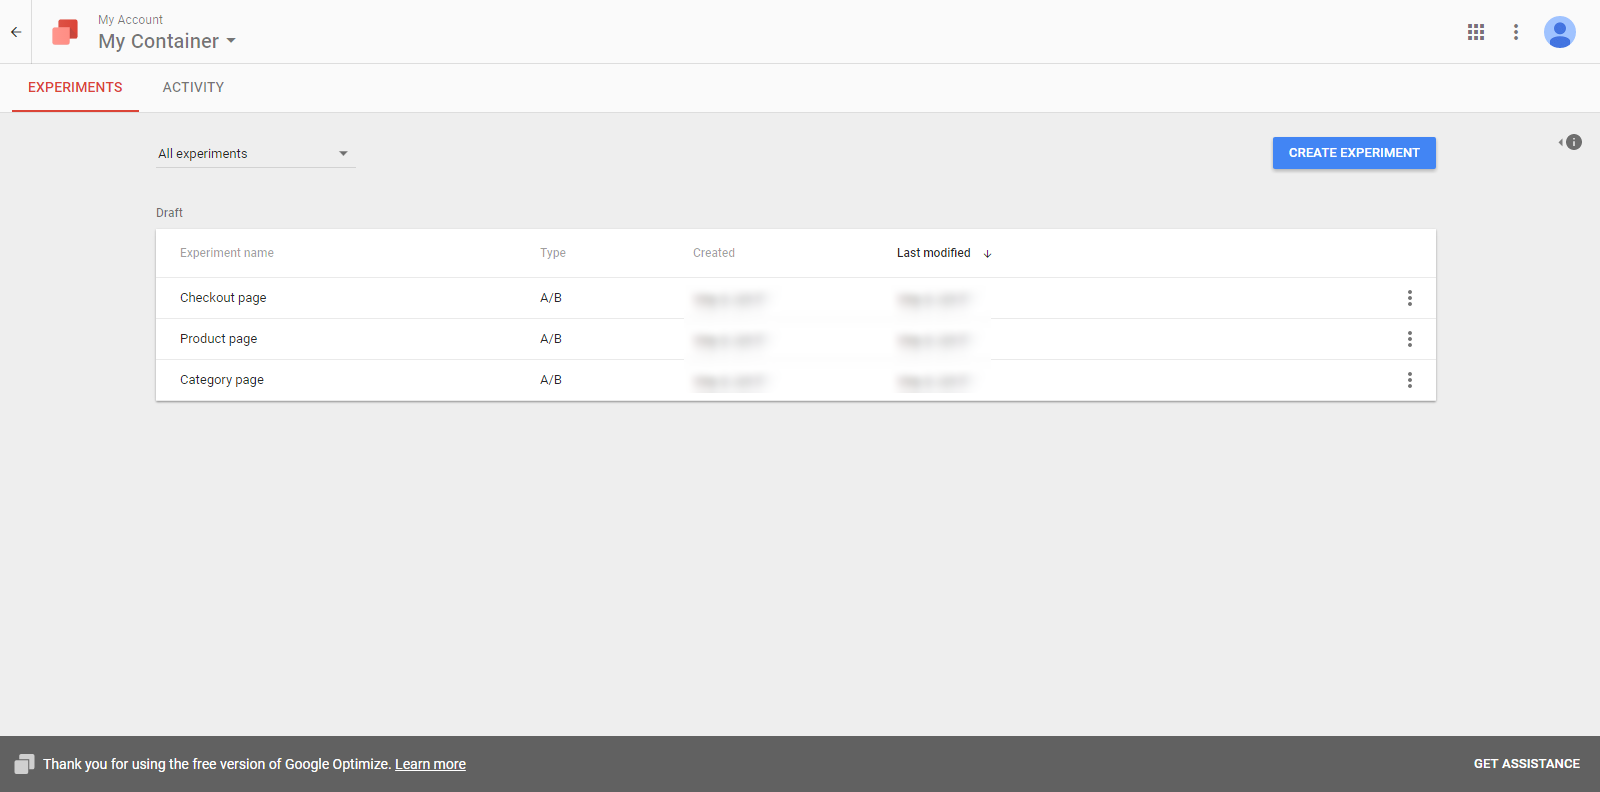Image resolution: width=1600 pixels, height=792 pixels.
Task: Open options menu for Checkout page
Action: [1410, 298]
